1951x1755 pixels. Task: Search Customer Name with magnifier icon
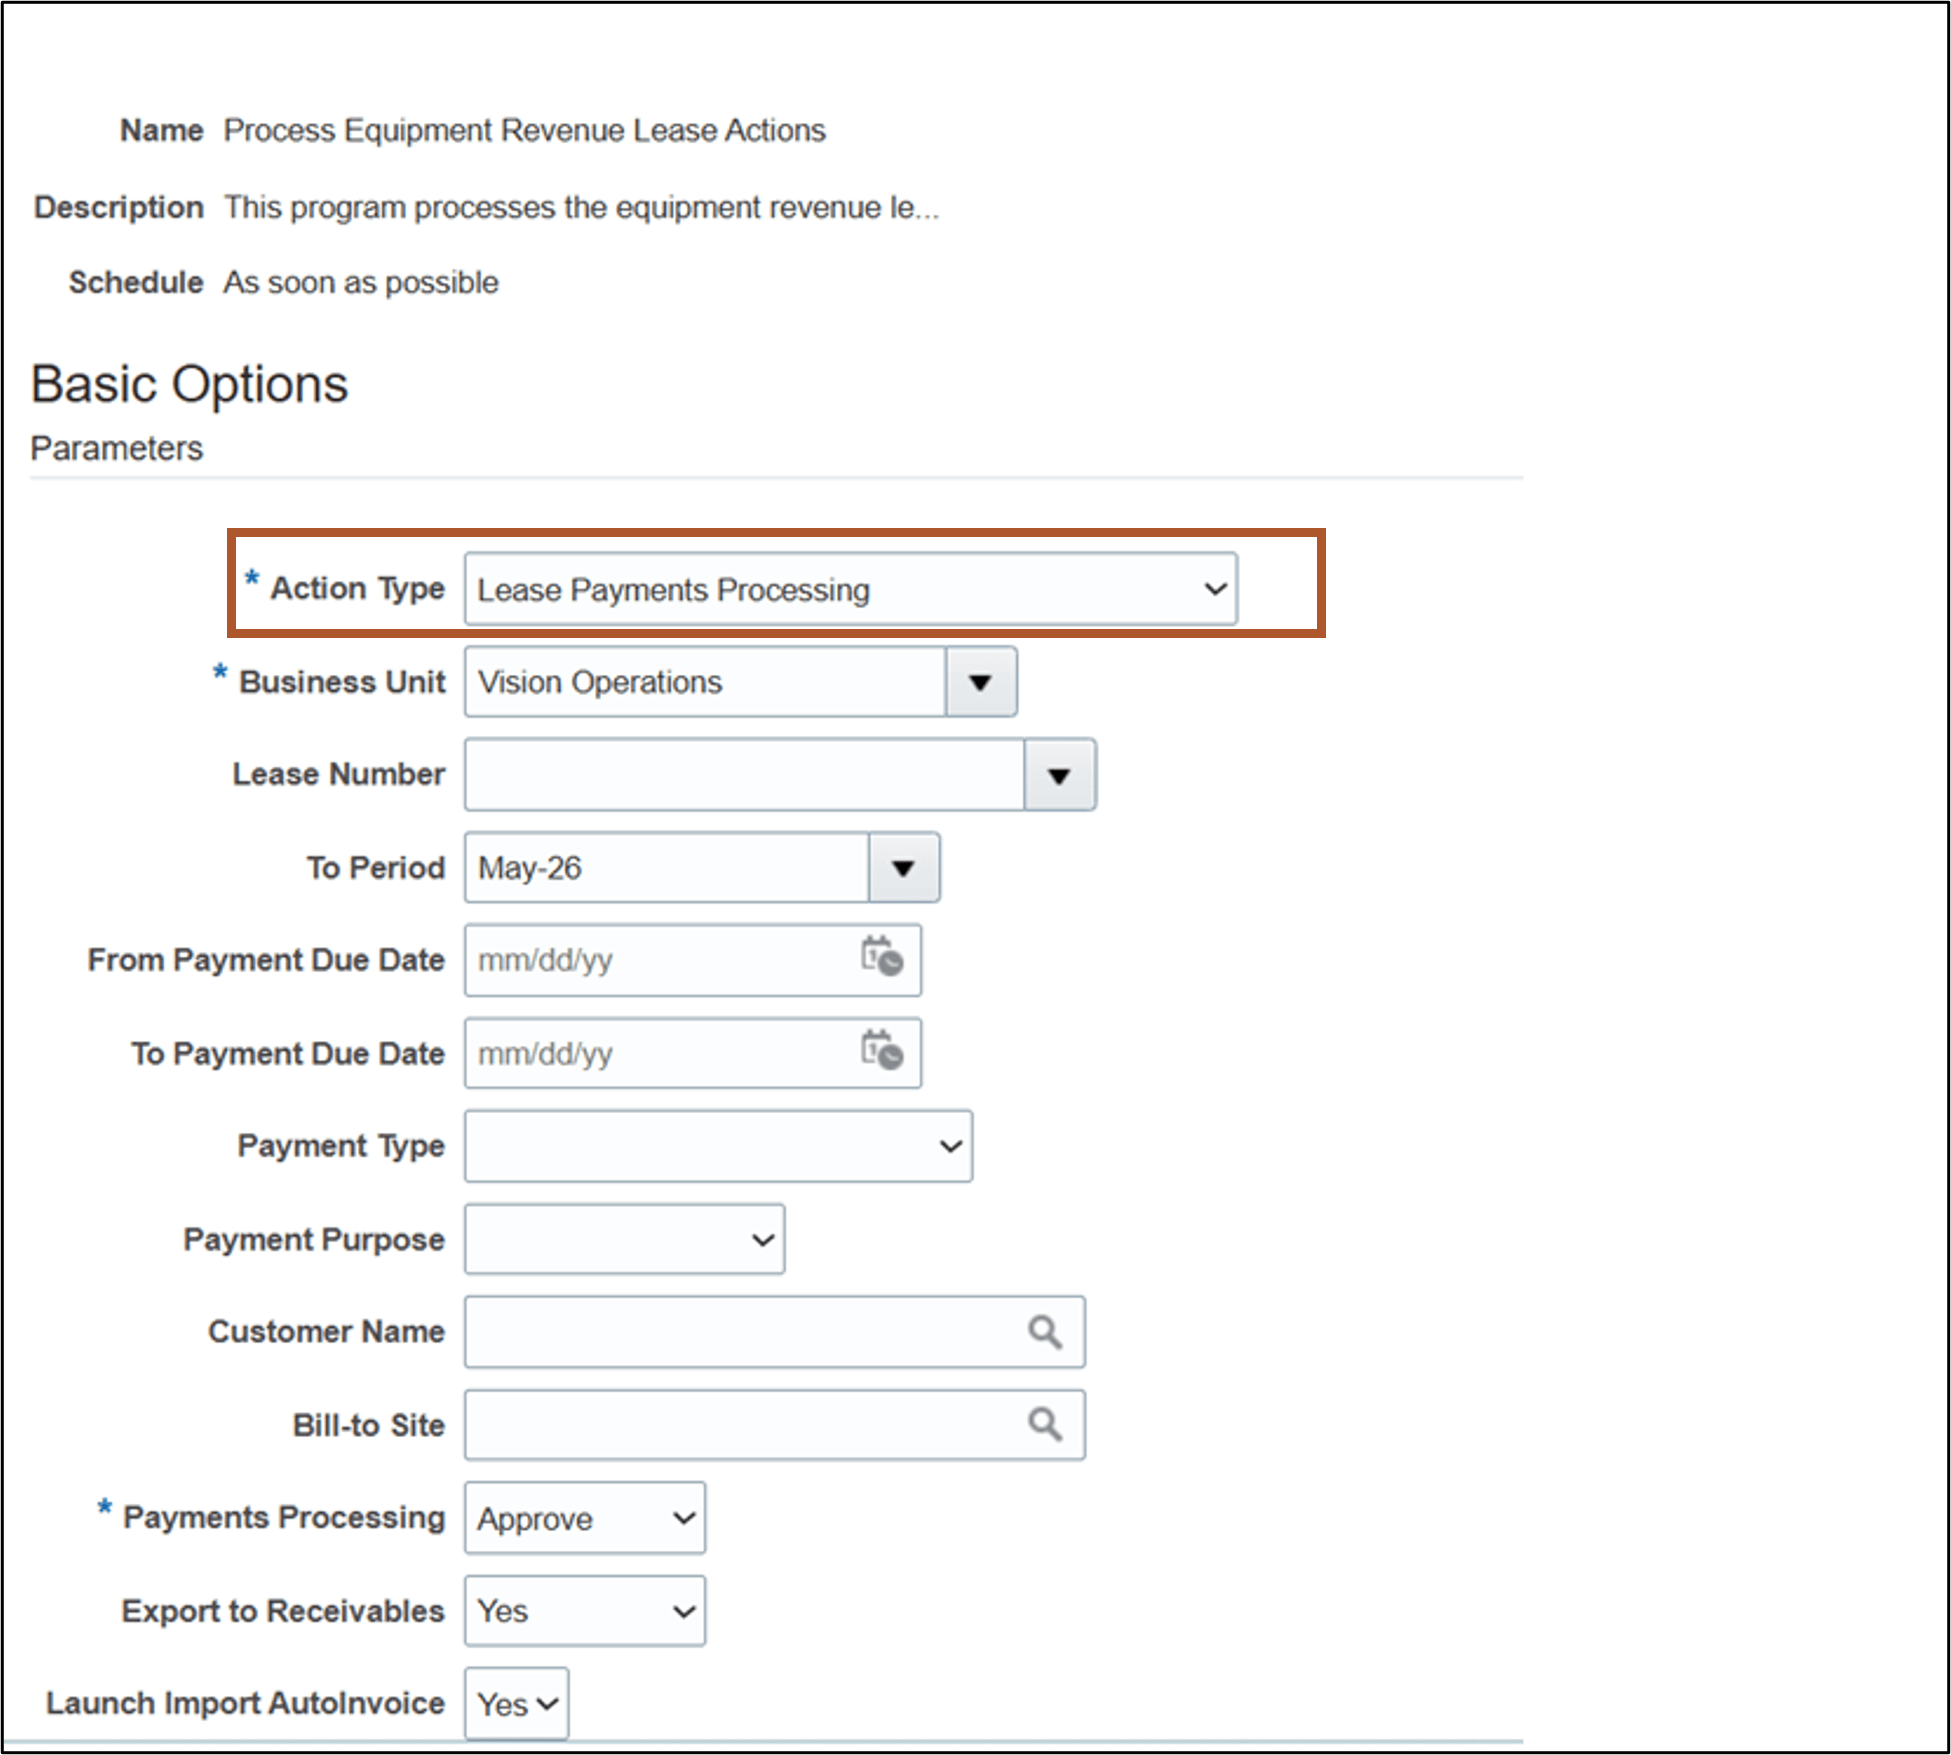pos(1045,1332)
